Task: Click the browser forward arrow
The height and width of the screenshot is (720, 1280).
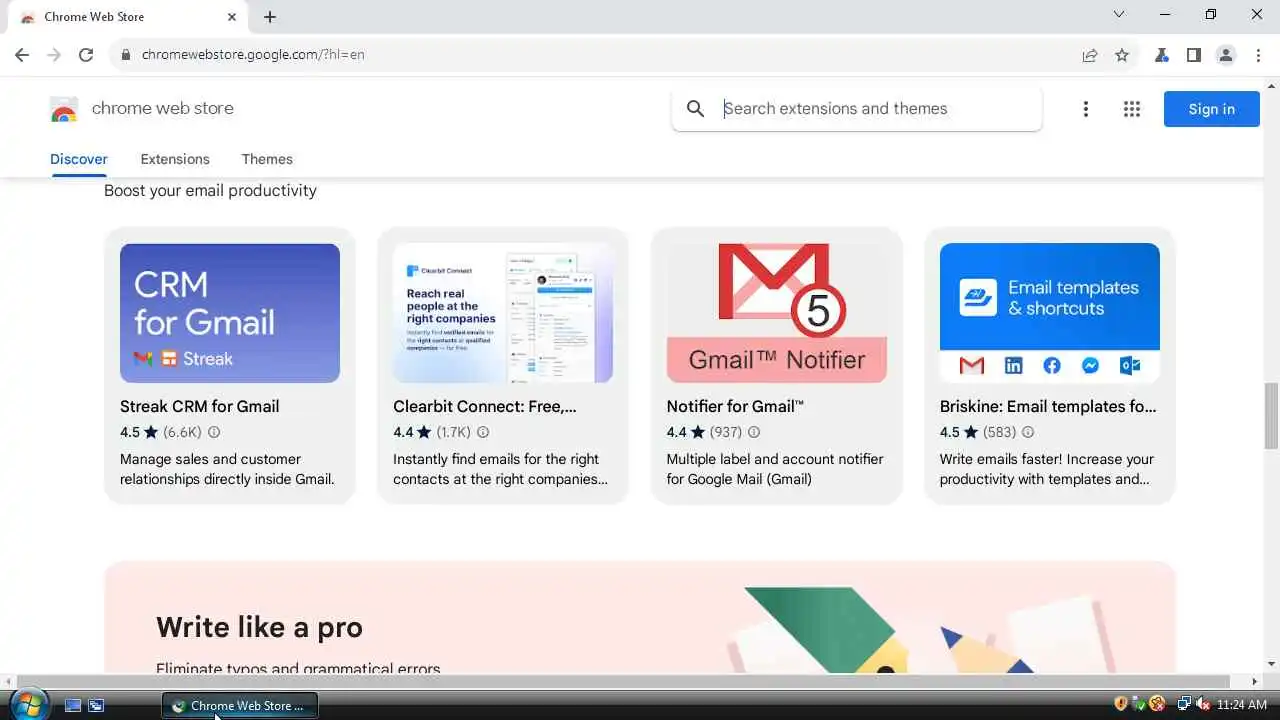Action: (x=54, y=55)
